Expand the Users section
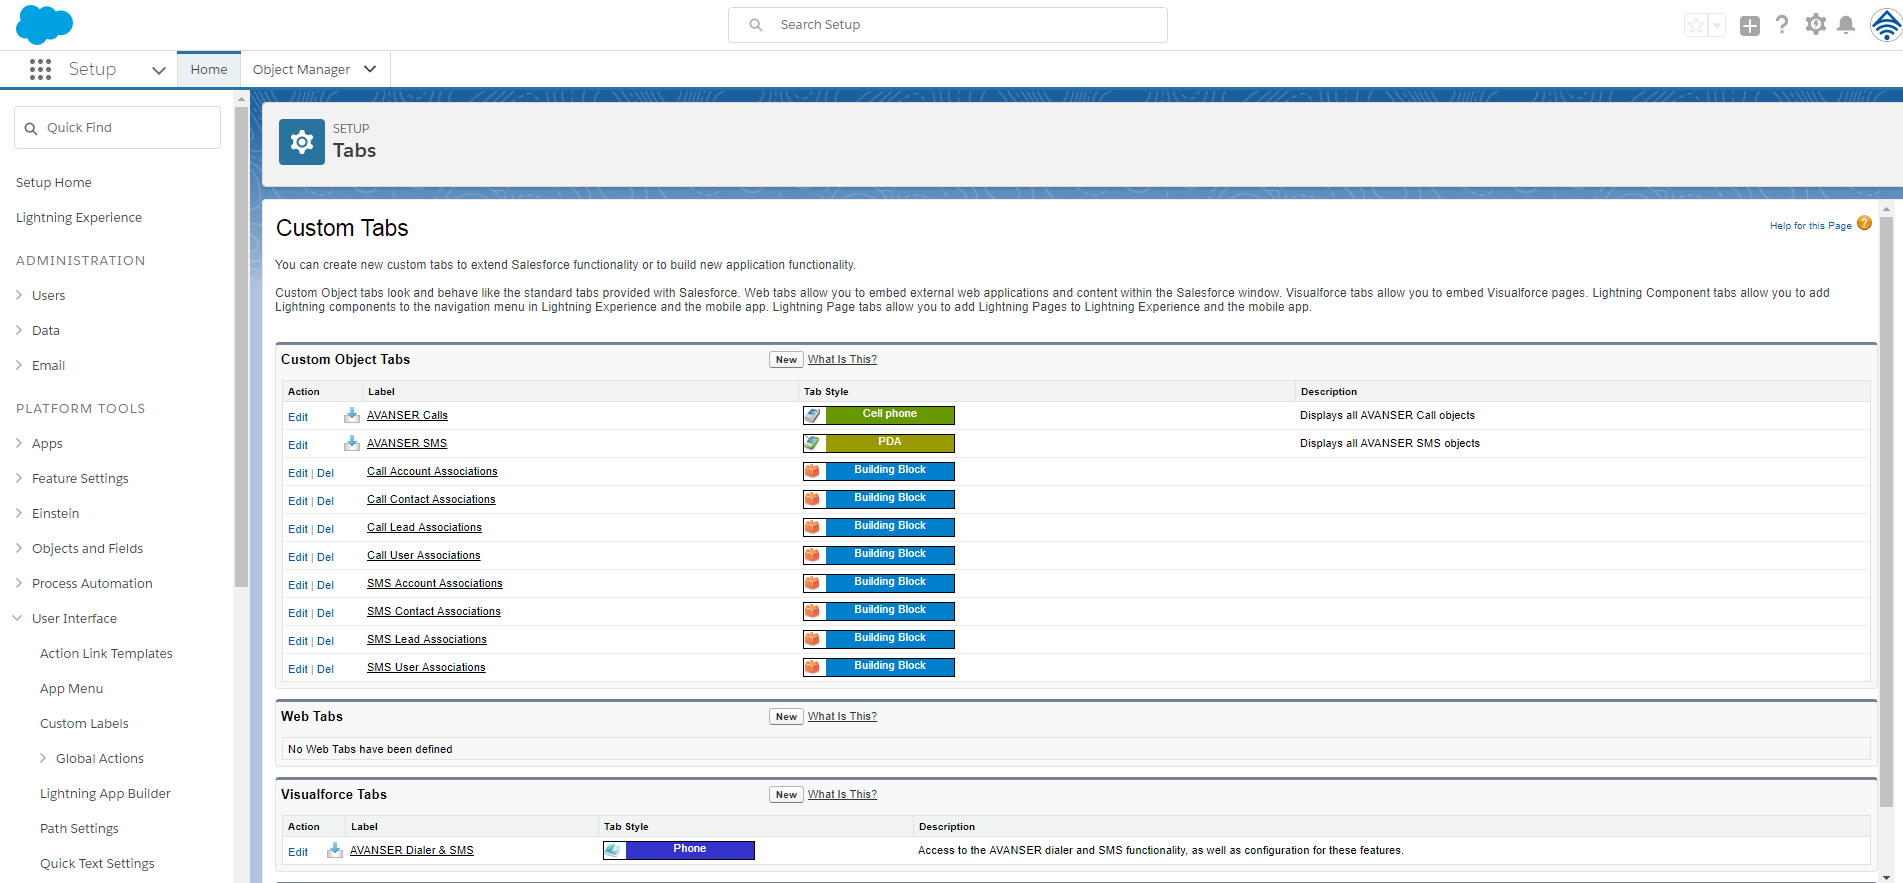The width and height of the screenshot is (1903, 883). pos(19,295)
